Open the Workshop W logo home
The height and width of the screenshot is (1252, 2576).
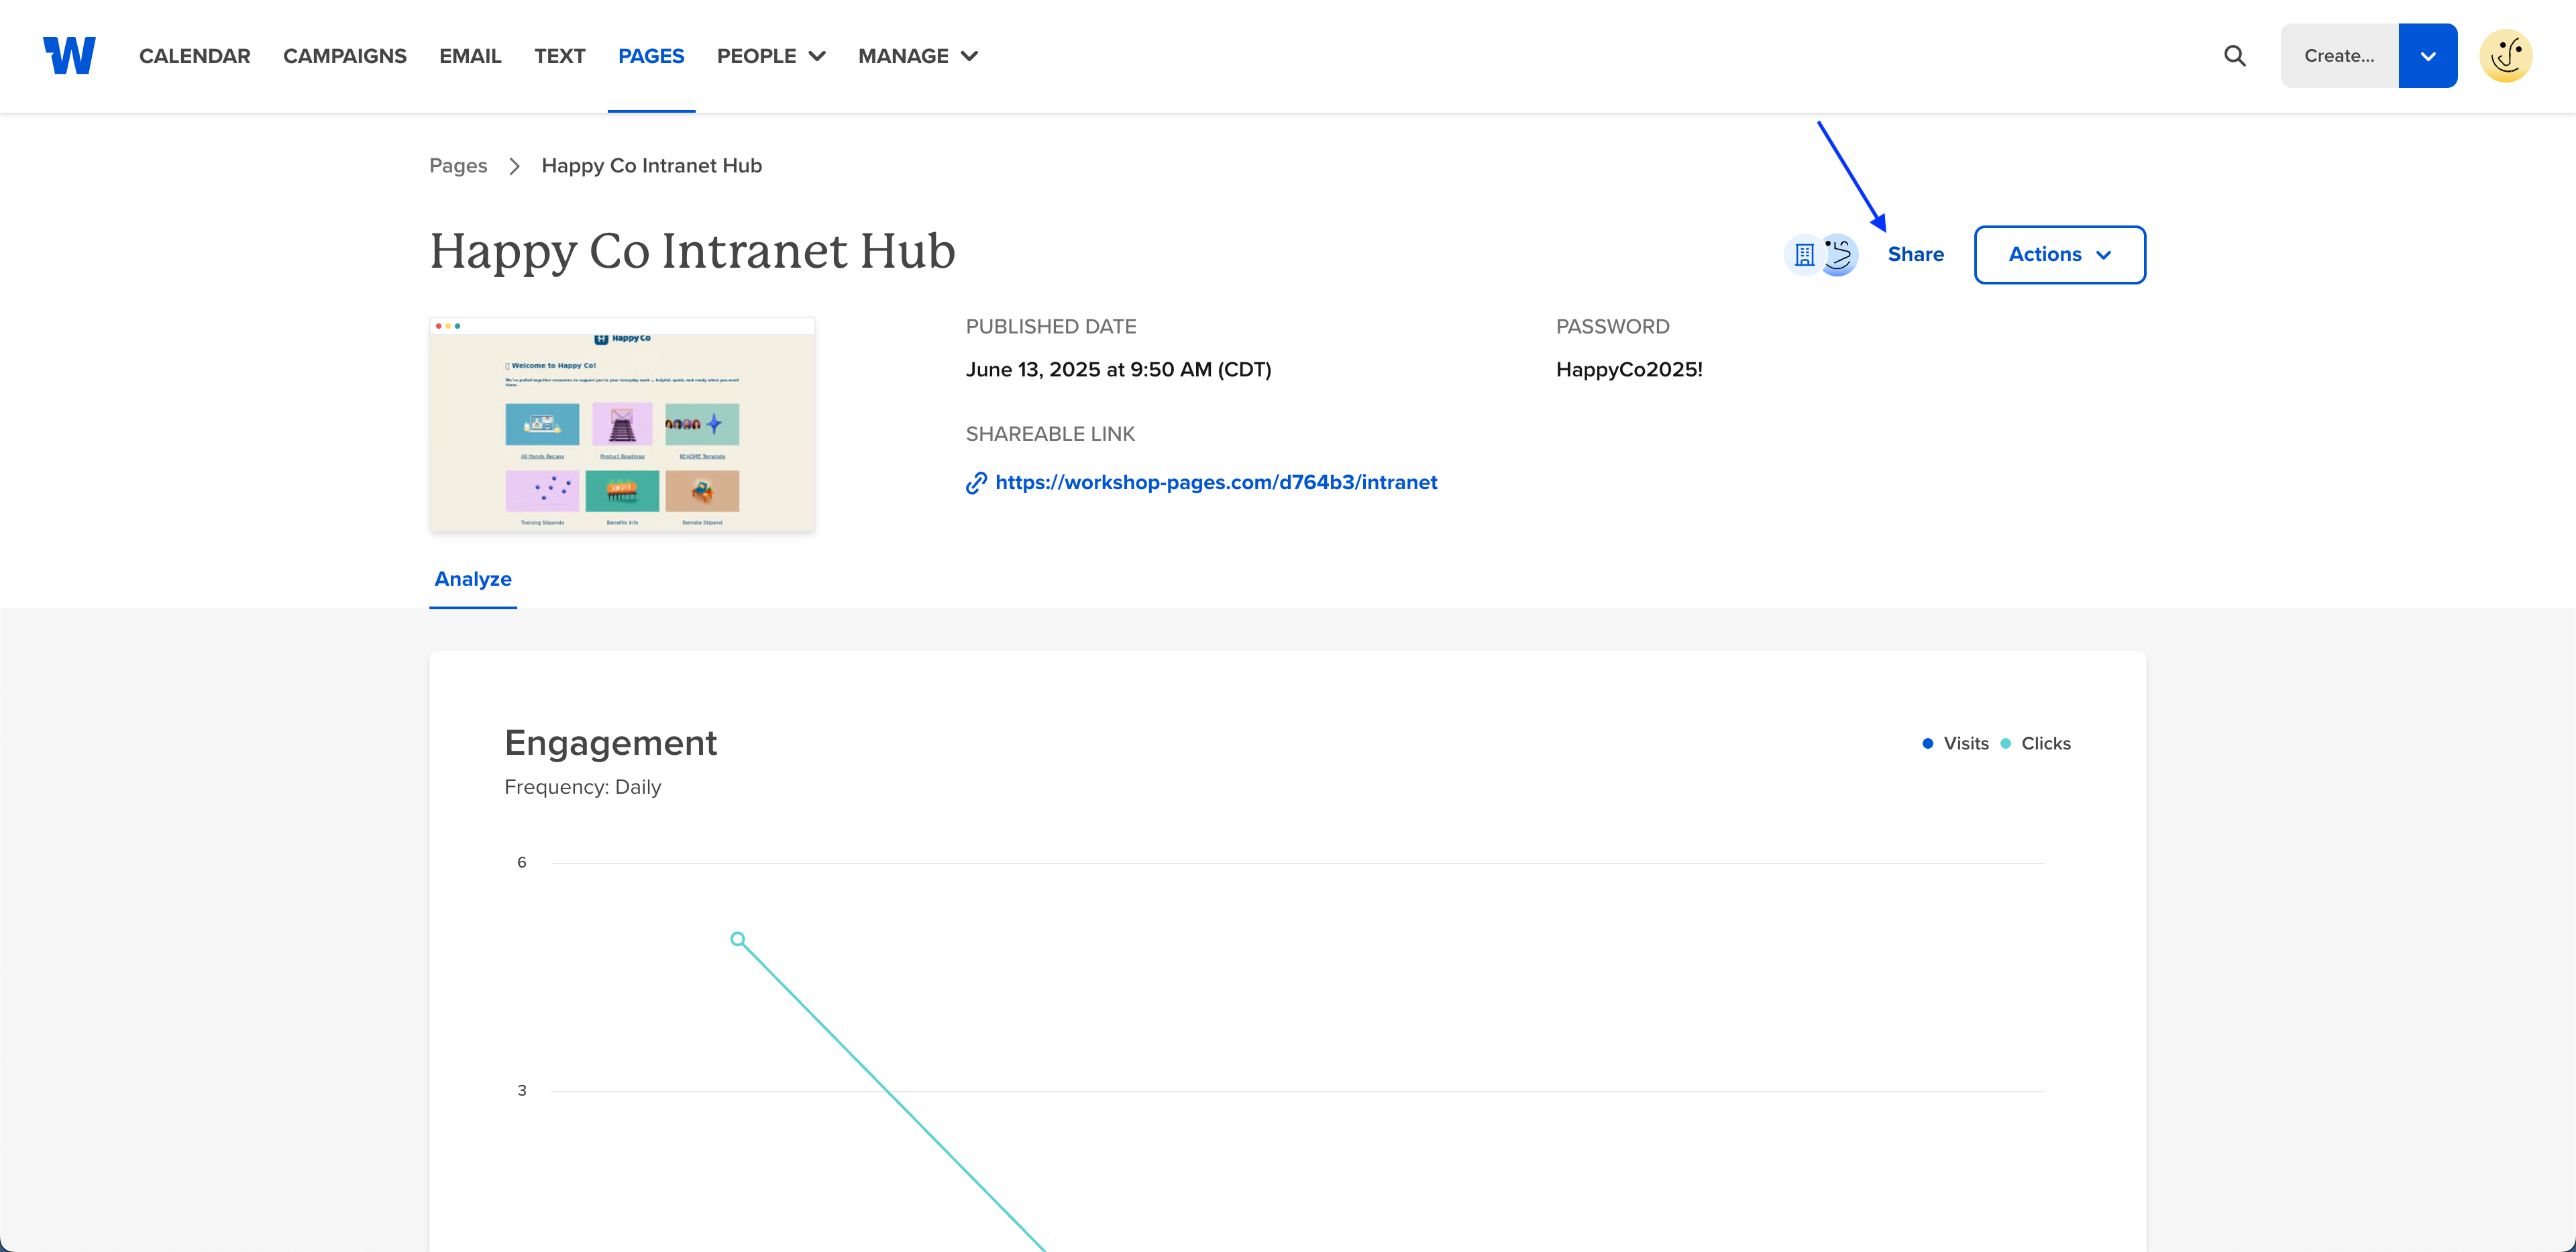click(x=69, y=56)
